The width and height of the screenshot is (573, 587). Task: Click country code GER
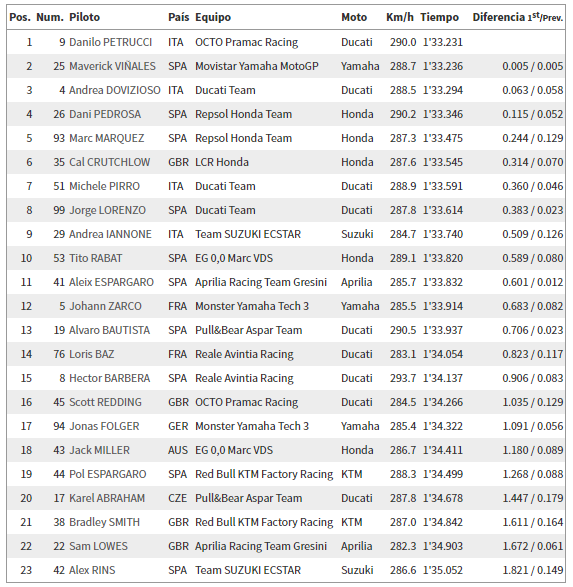point(178,426)
